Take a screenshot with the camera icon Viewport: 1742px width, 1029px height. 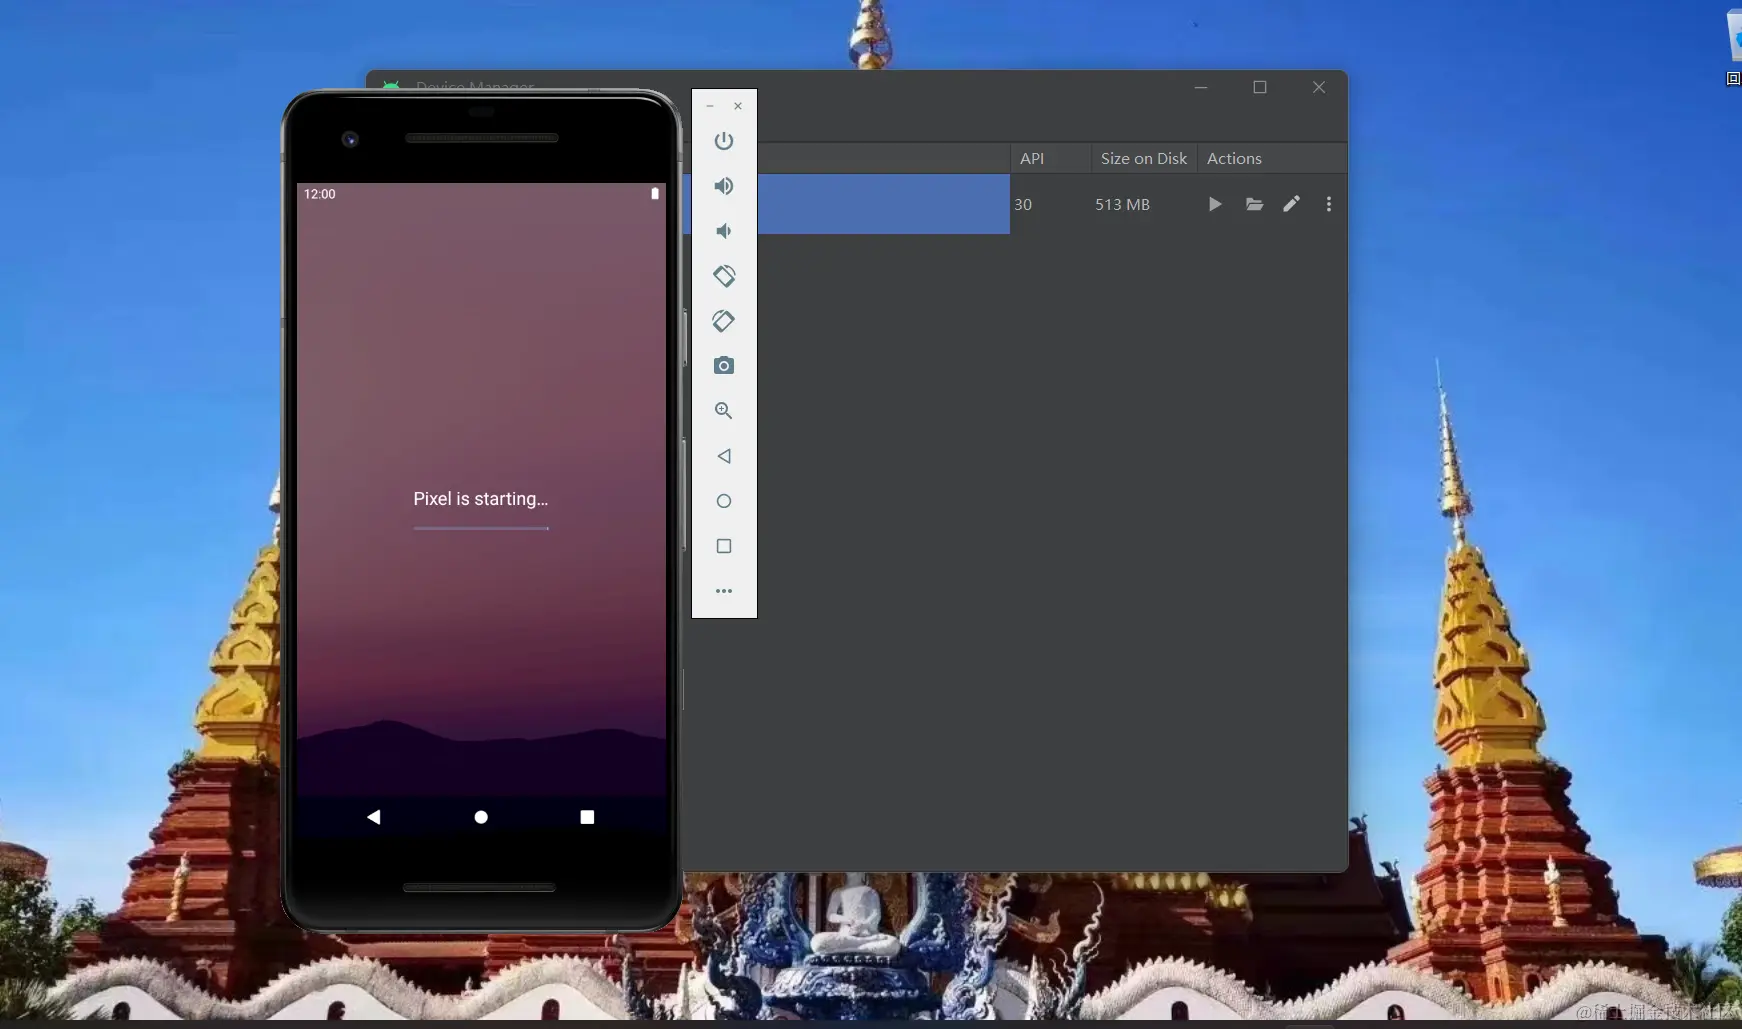[724, 366]
